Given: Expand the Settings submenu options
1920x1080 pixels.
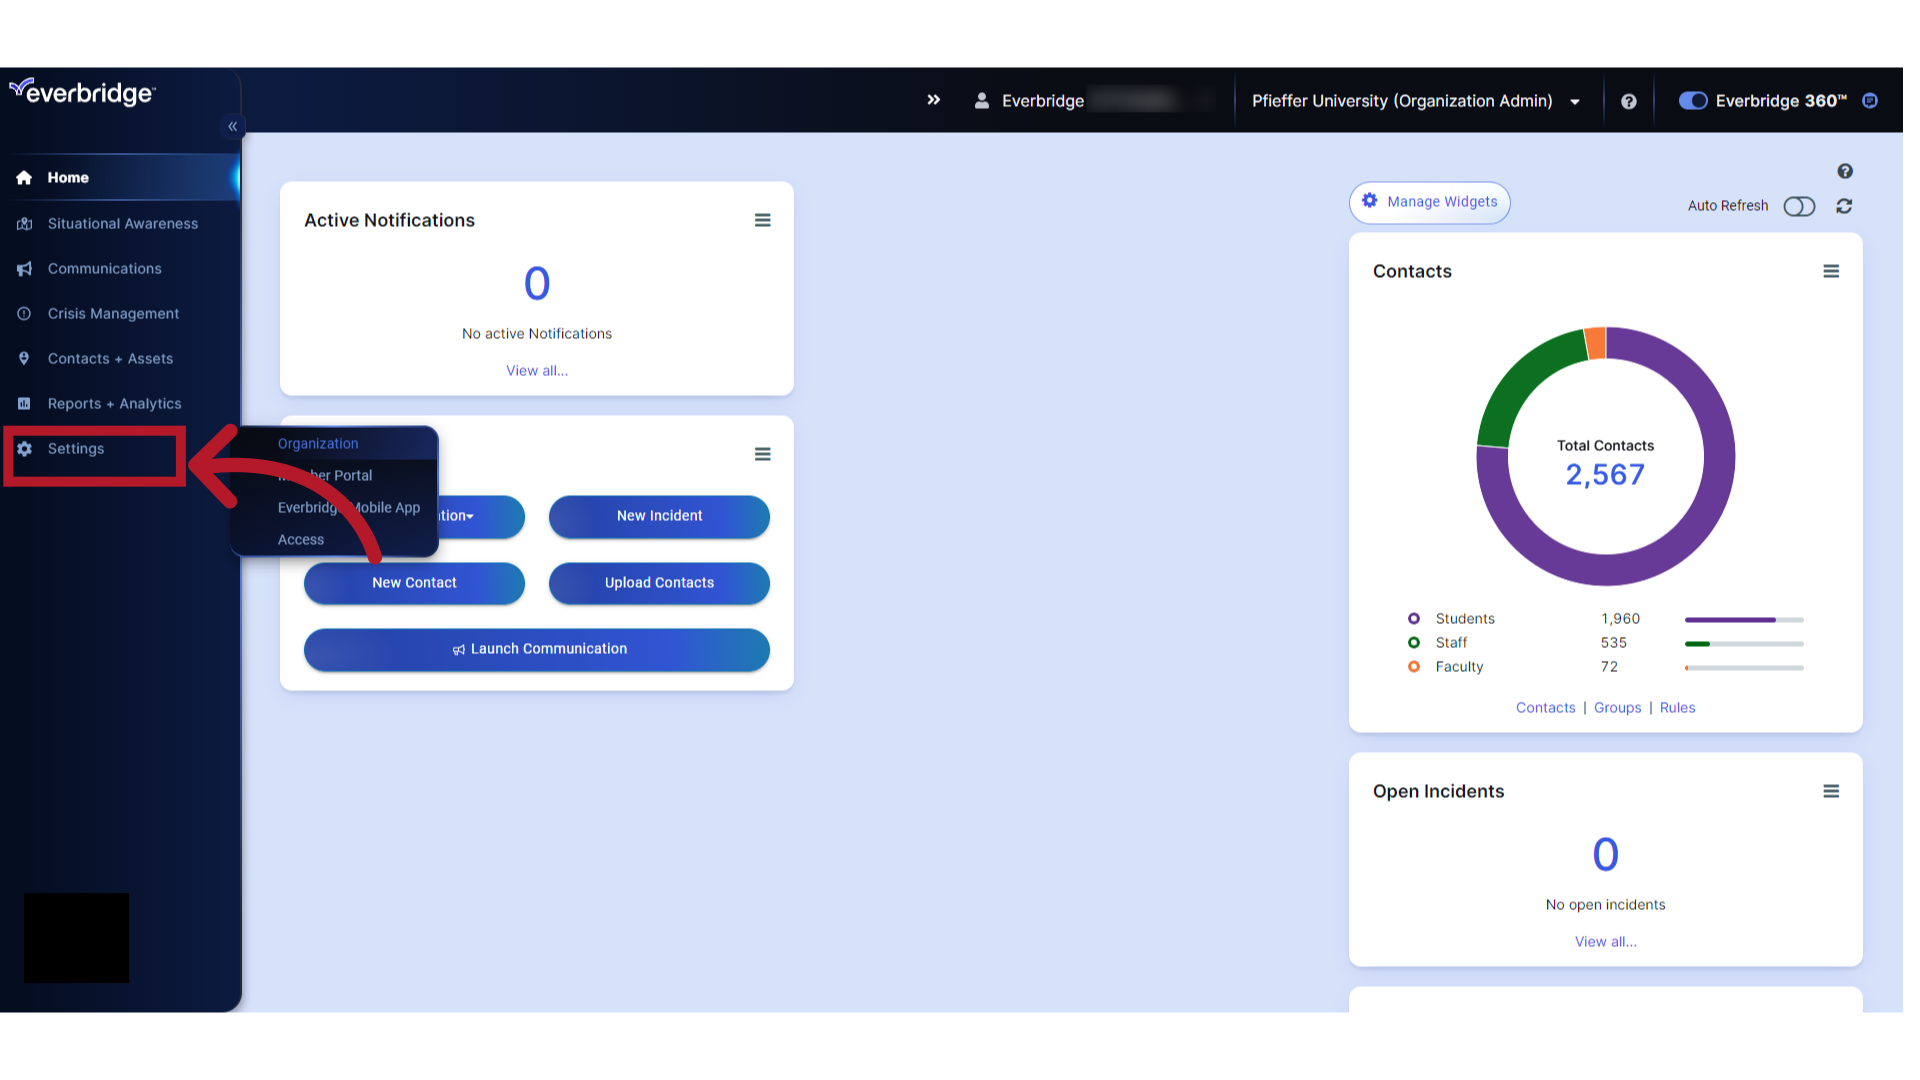Looking at the screenshot, I should click(x=75, y=448).
